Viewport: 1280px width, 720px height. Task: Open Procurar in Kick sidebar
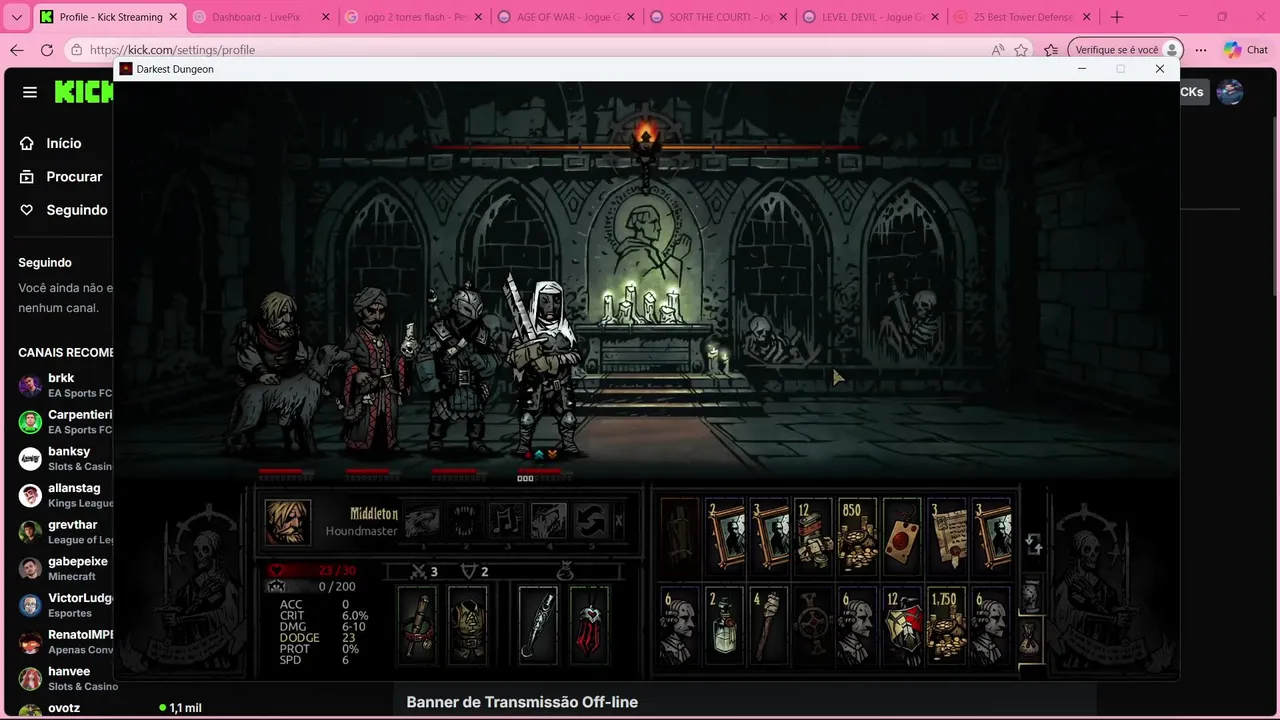63,176
